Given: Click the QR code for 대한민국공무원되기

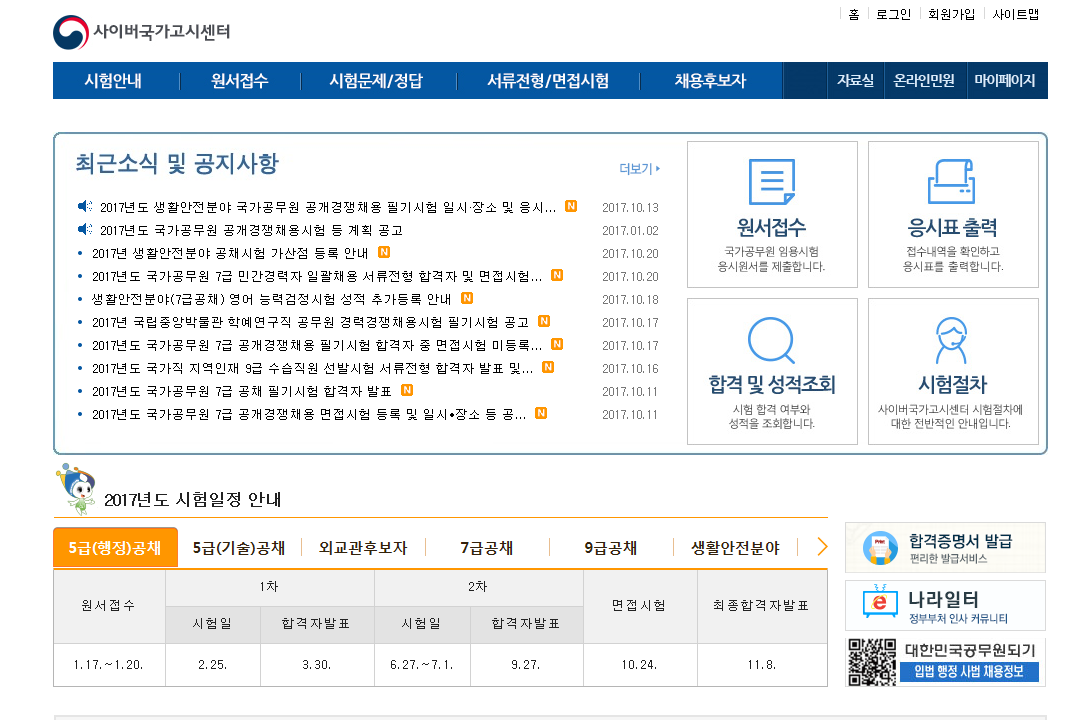Looking at the screenshot, I should (x=872, y=662).
